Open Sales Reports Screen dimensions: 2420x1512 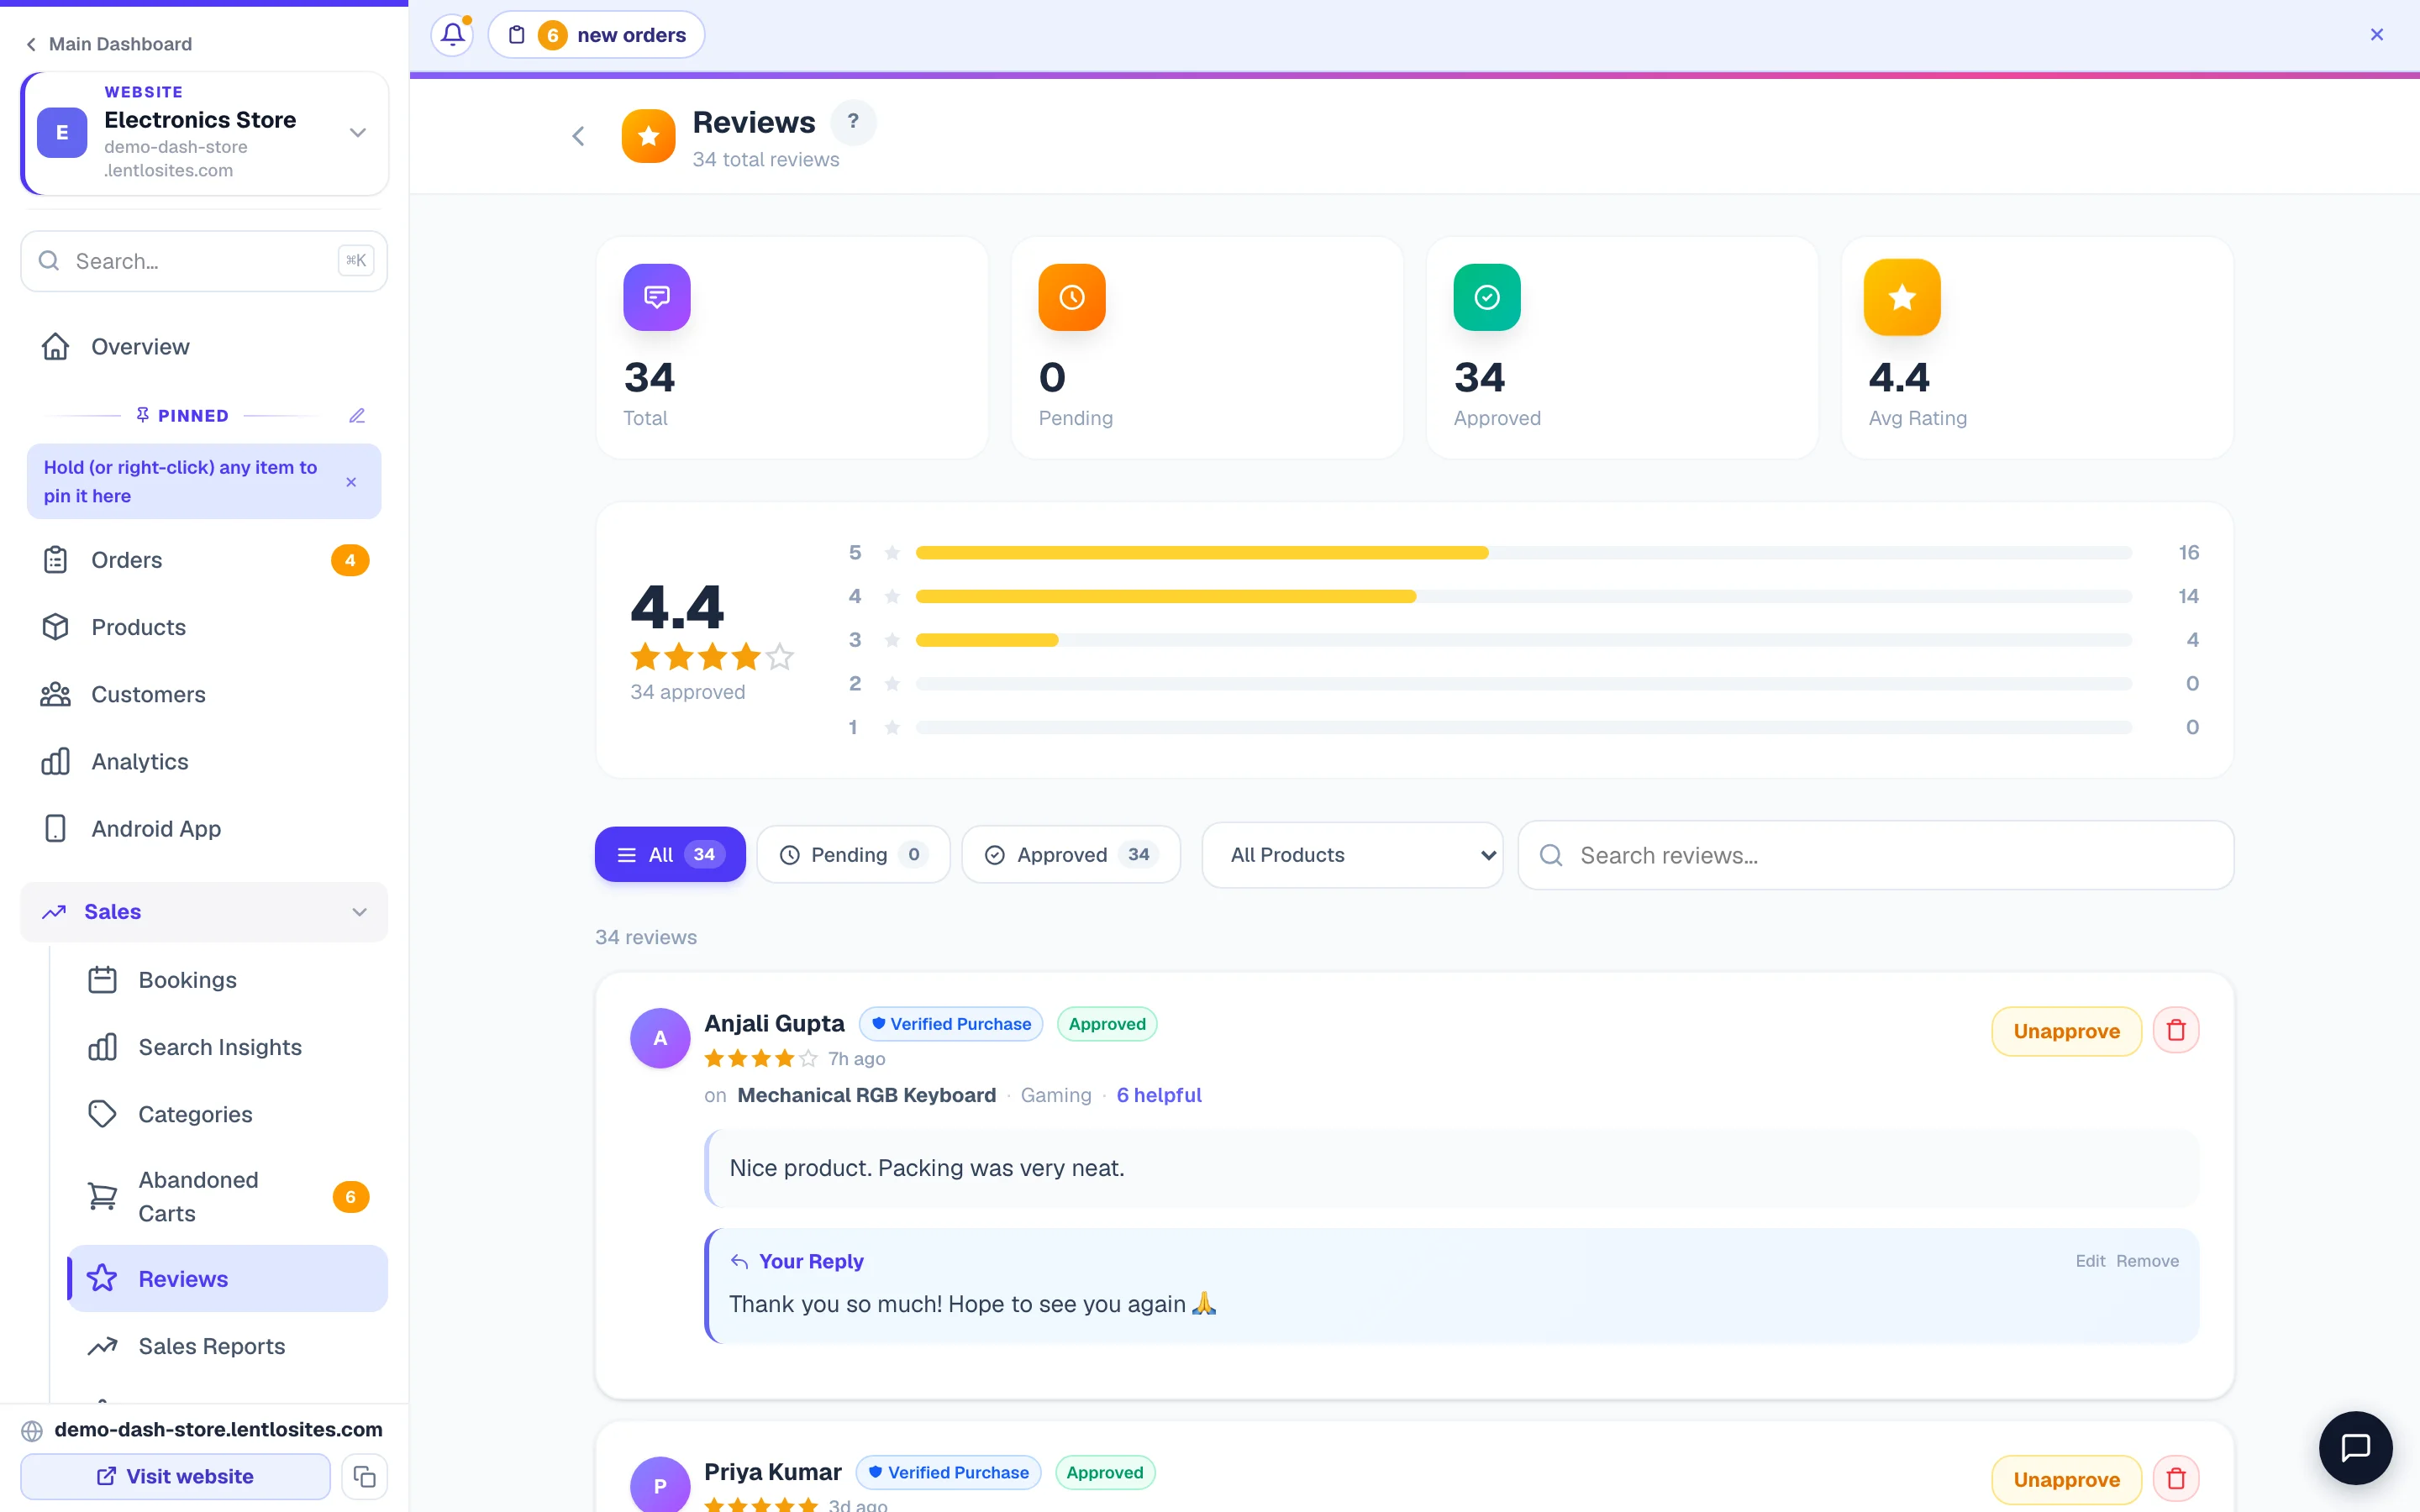[x=228, y=1346]
